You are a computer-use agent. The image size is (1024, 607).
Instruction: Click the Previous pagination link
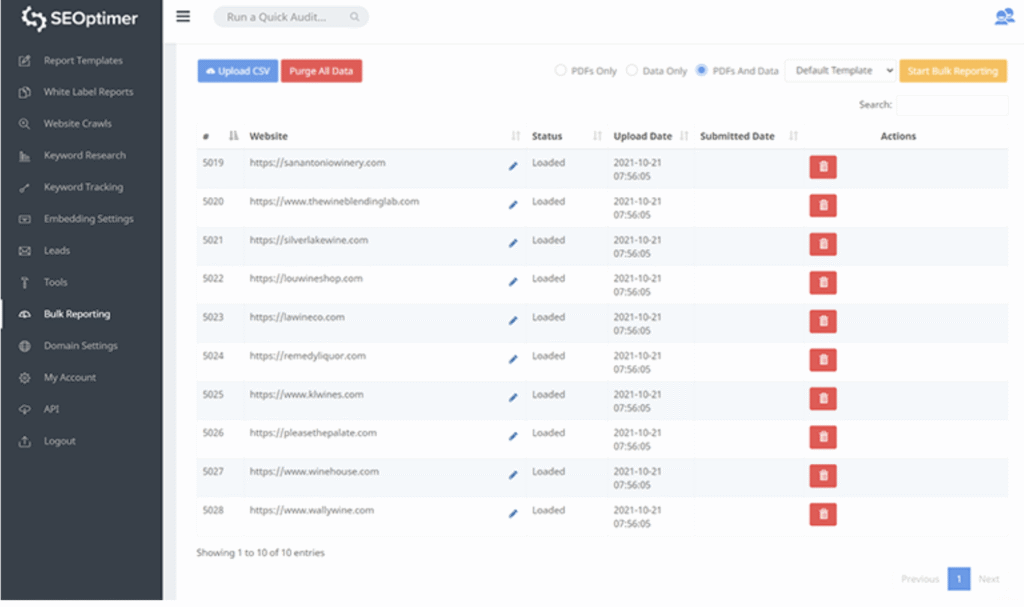tap(920, 579)
